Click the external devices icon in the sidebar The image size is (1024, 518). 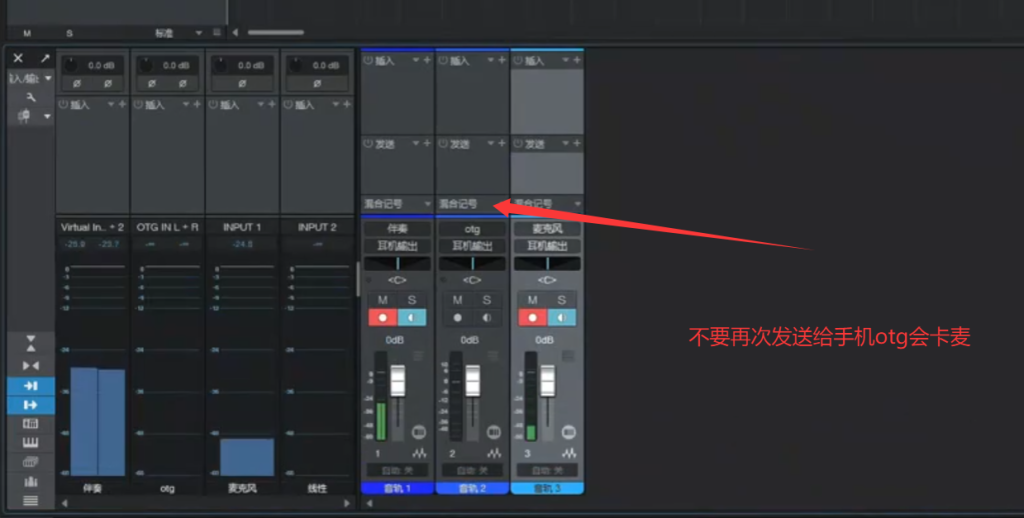(31, 462)
